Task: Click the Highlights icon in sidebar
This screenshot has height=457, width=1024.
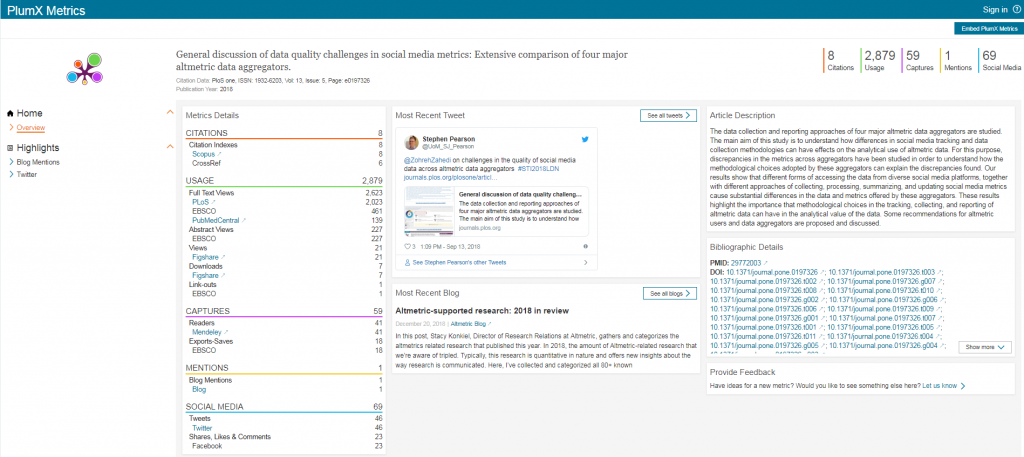Action: tap(10, 147)
